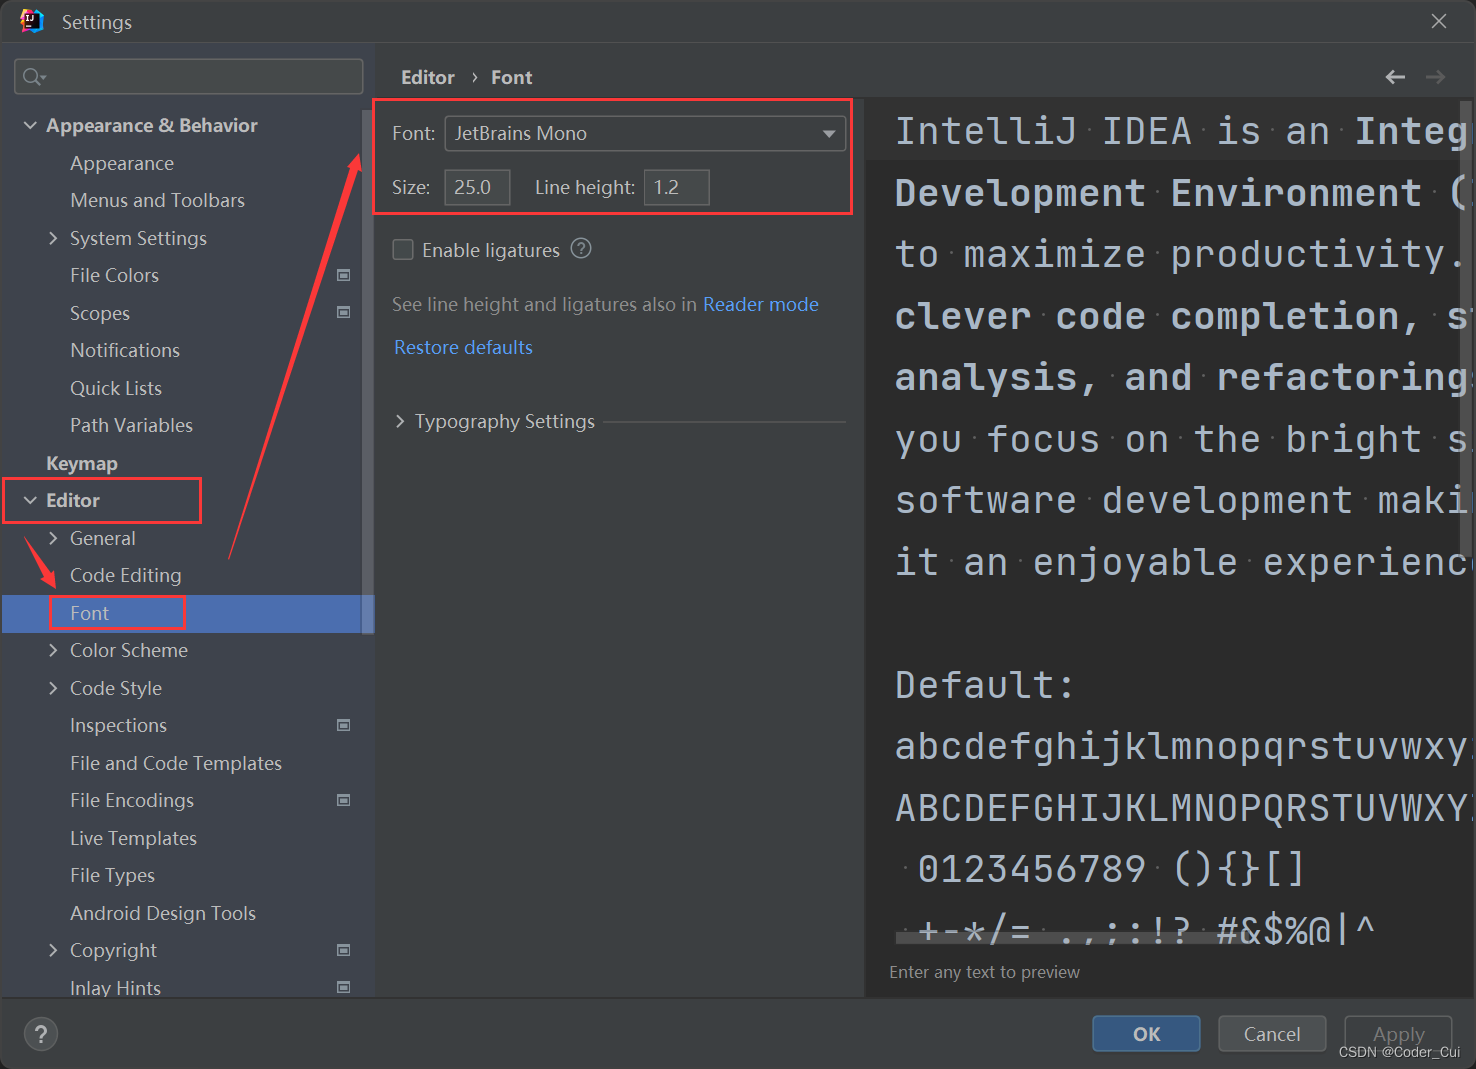Select Inspections item
This screenshot has width=1476, height=1069.
[x=118, y=725]
